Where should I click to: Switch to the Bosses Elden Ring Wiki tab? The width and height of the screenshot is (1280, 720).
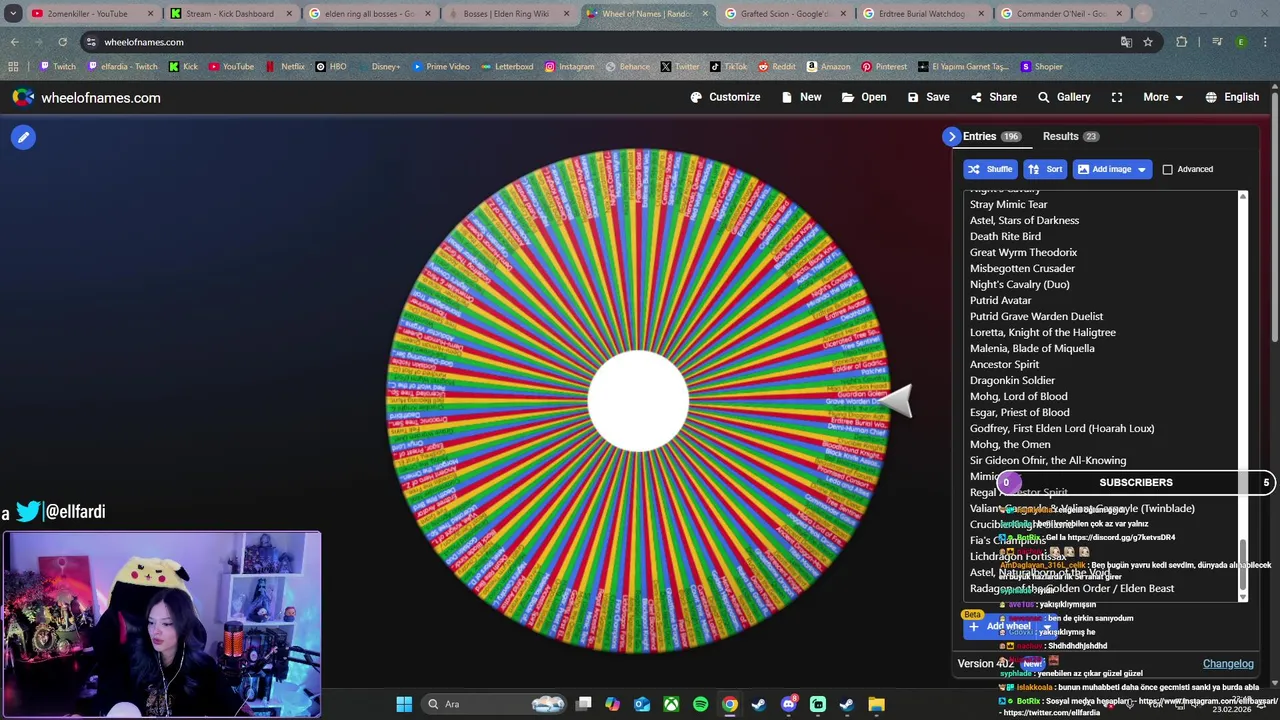507,14
